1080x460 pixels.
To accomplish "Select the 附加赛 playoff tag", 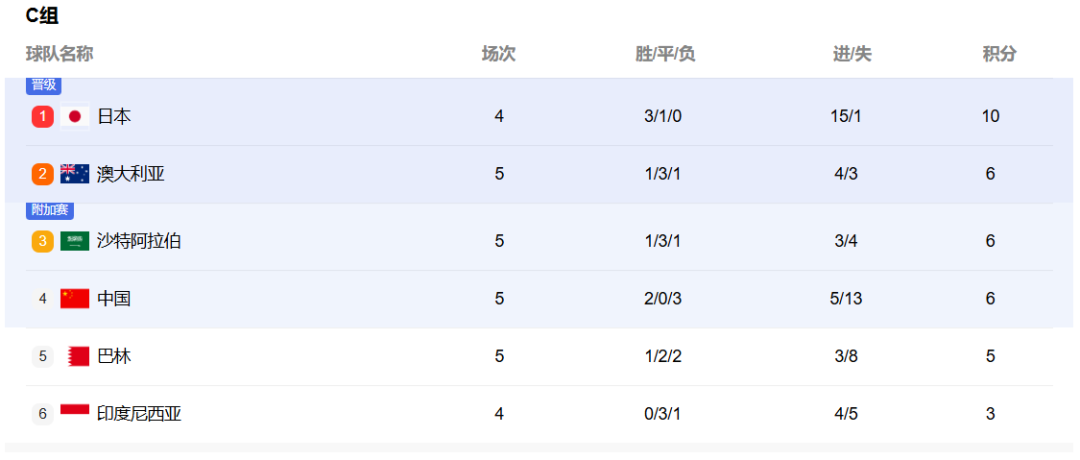I will coord(50,211).
